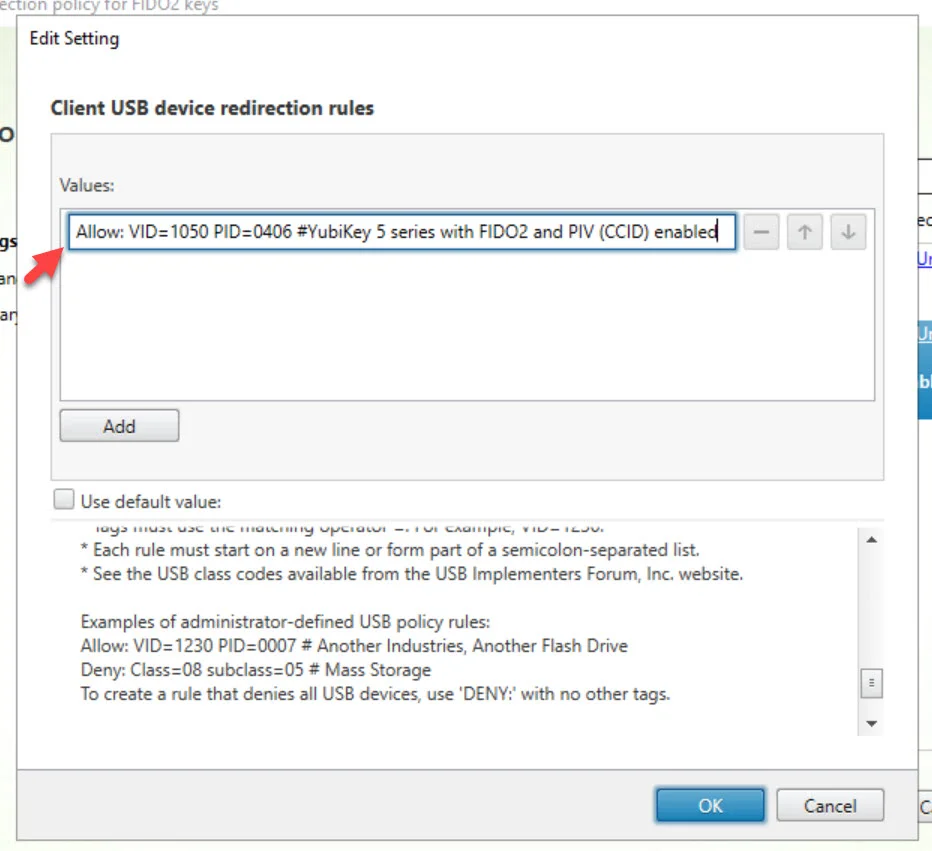932x851 pixels.
Task: Click the help text scroll down arrow
Action: click(871, 723)
